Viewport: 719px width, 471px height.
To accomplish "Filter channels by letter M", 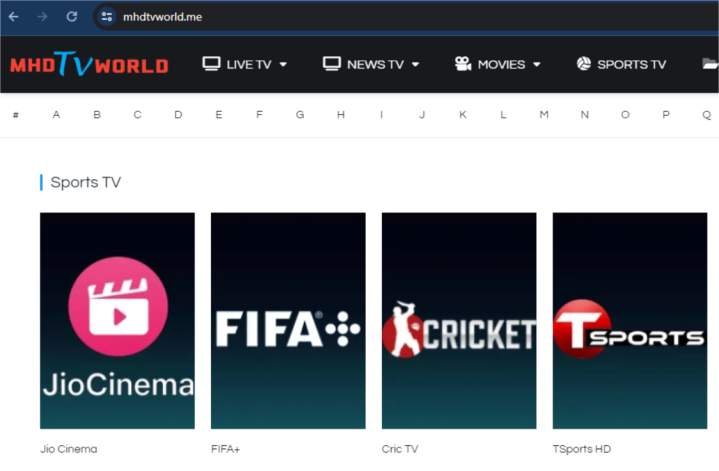I will (x=544, y=115).
